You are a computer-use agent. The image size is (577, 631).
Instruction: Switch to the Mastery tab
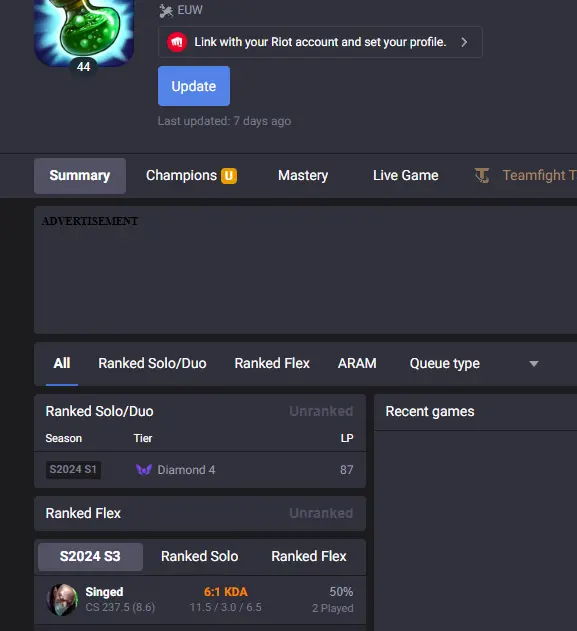tap(303, 175)
